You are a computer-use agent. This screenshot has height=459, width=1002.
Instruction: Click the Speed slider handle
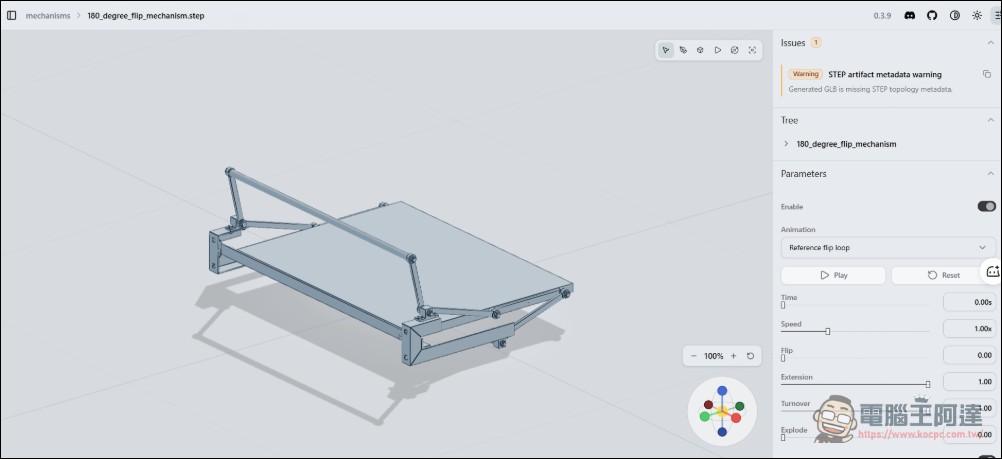(828, 331)
